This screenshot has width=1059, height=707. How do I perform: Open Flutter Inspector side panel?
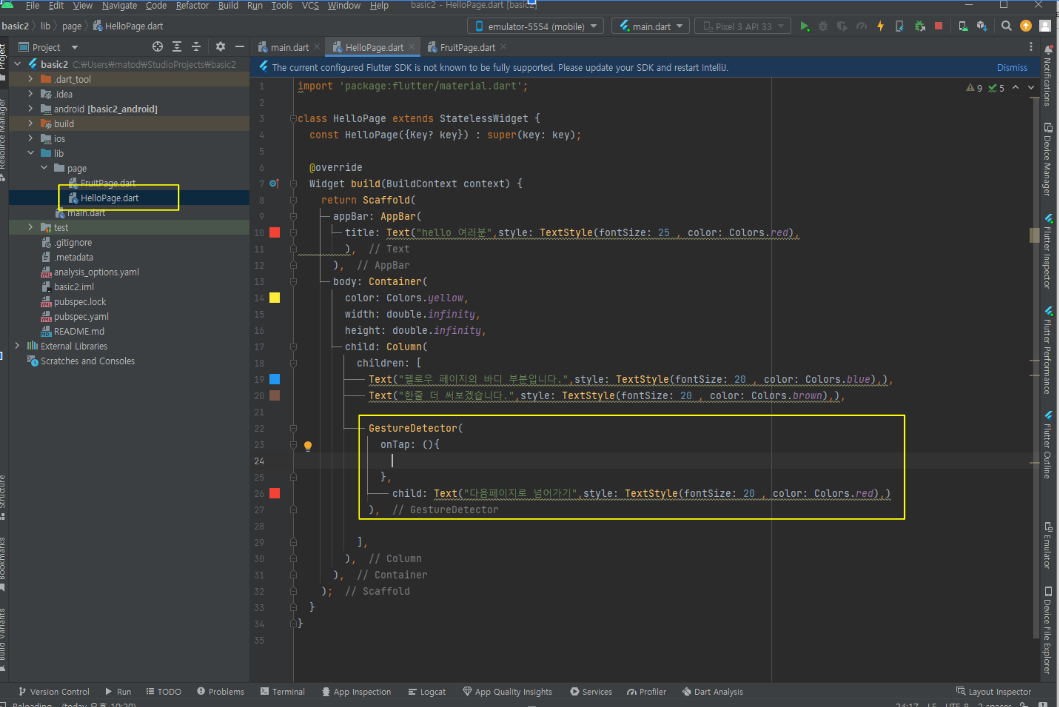point(1048,251)
